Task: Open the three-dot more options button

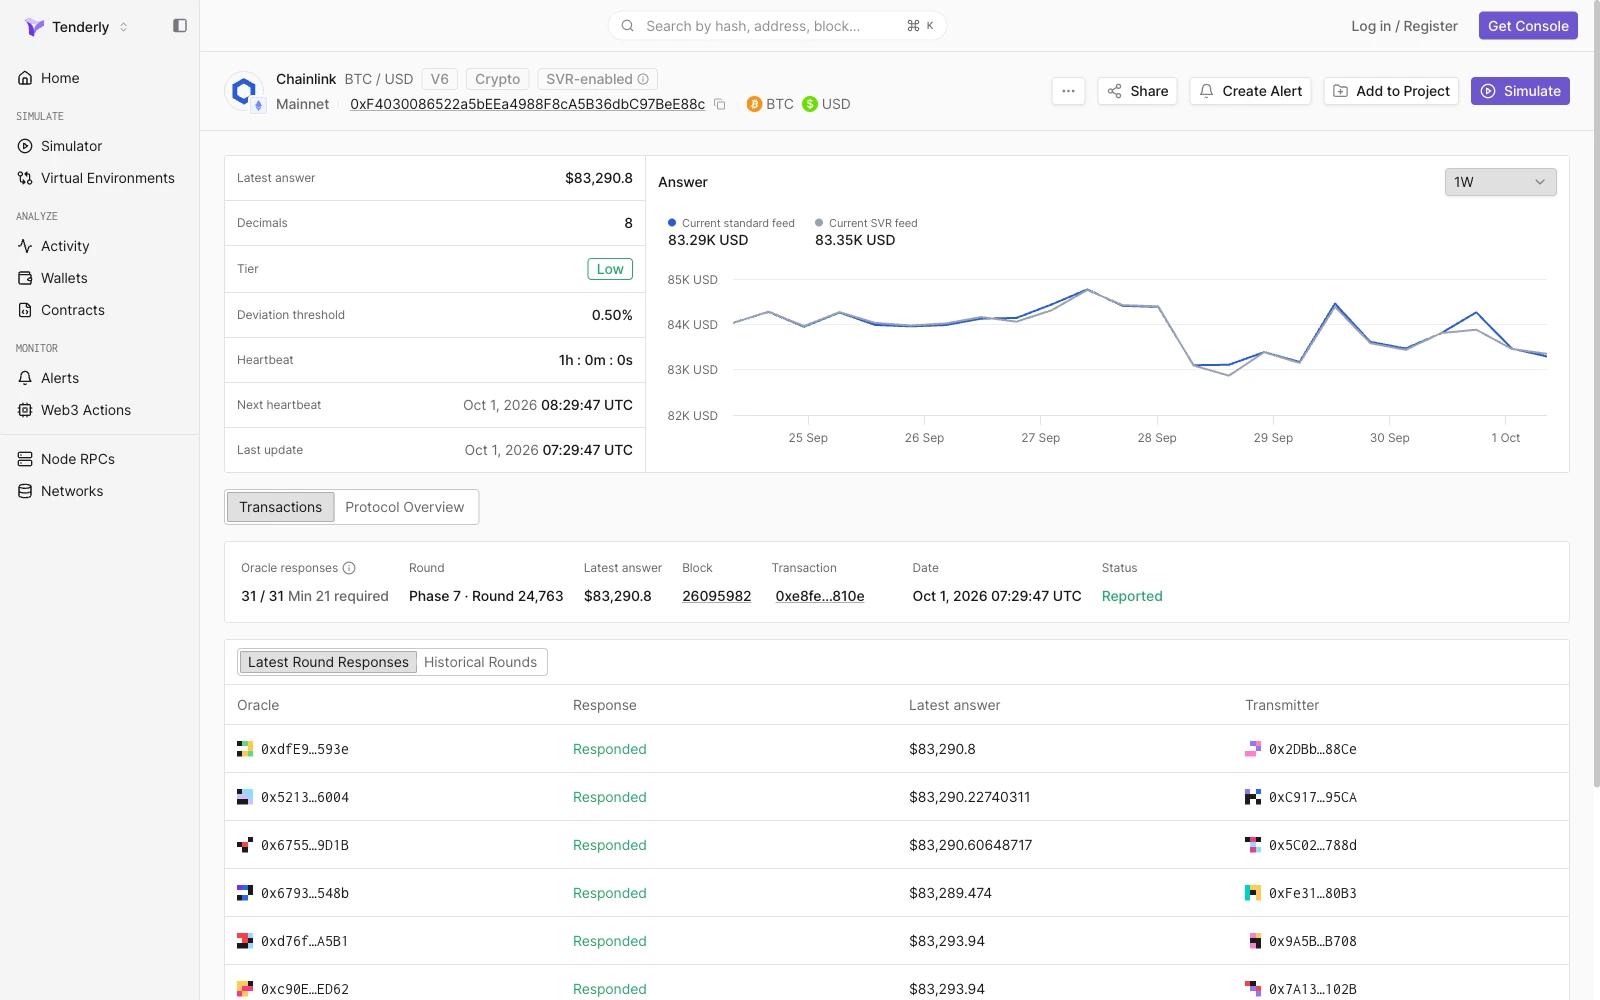Action: (x=1068, y=91)
